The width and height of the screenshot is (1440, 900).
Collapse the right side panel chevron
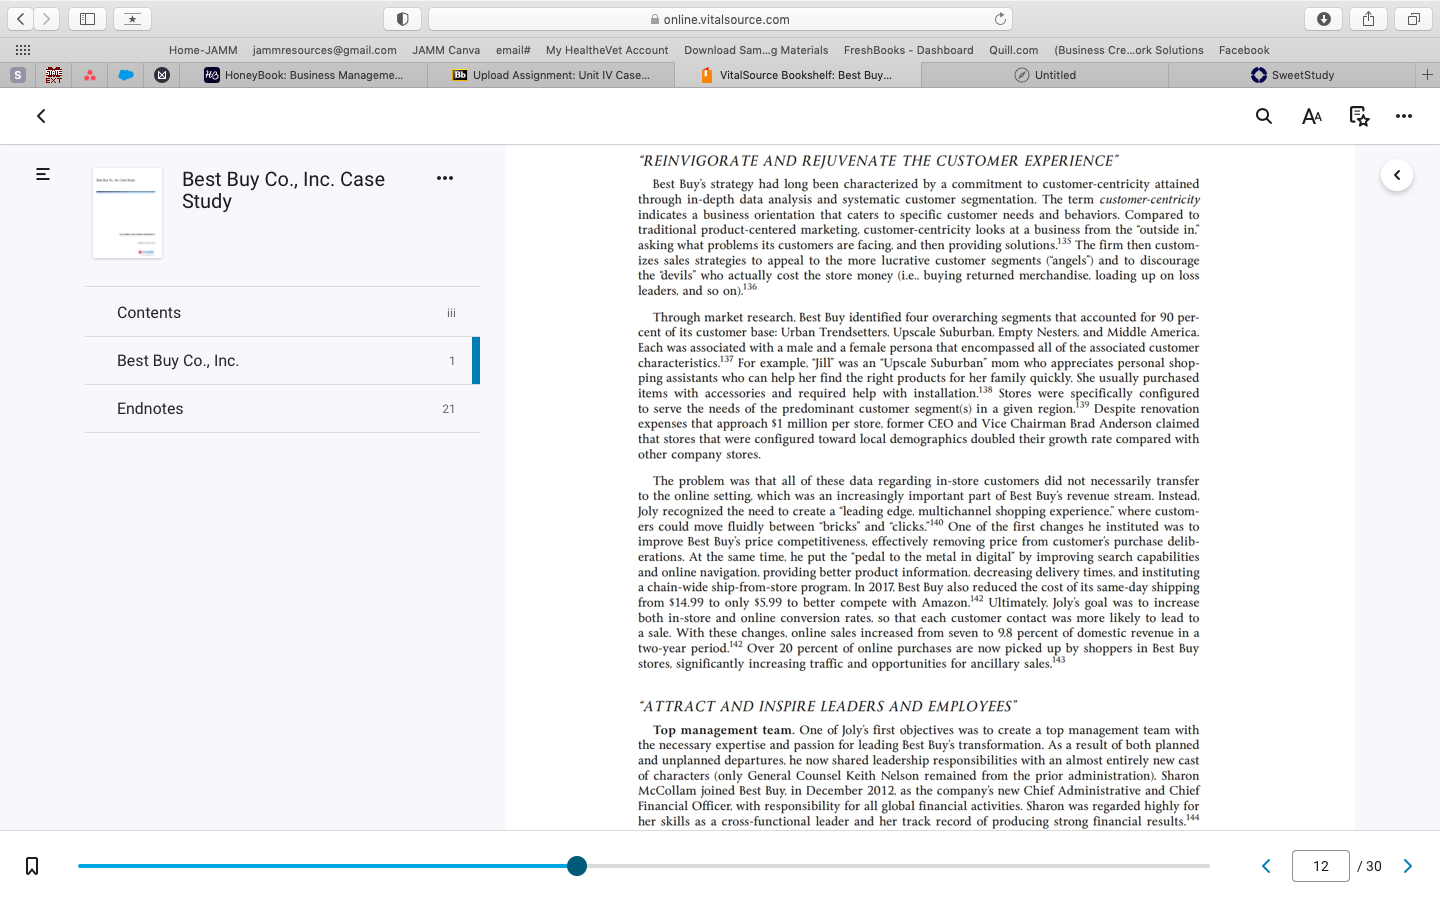tap(1397, 175)
